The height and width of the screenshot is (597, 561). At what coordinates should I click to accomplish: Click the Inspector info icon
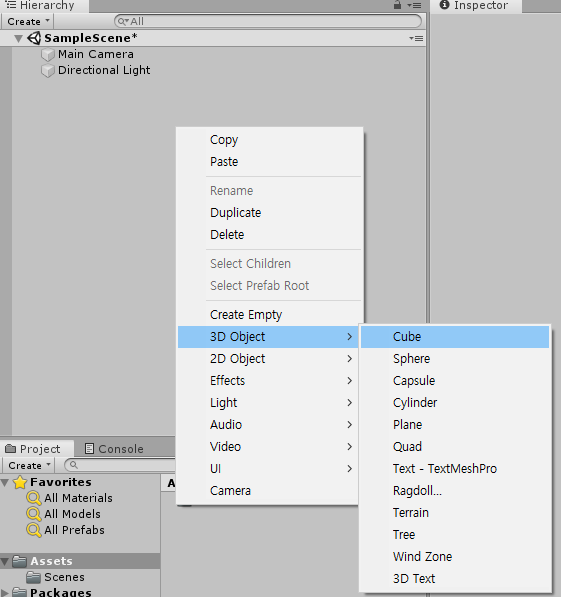(x=444, y=5)
